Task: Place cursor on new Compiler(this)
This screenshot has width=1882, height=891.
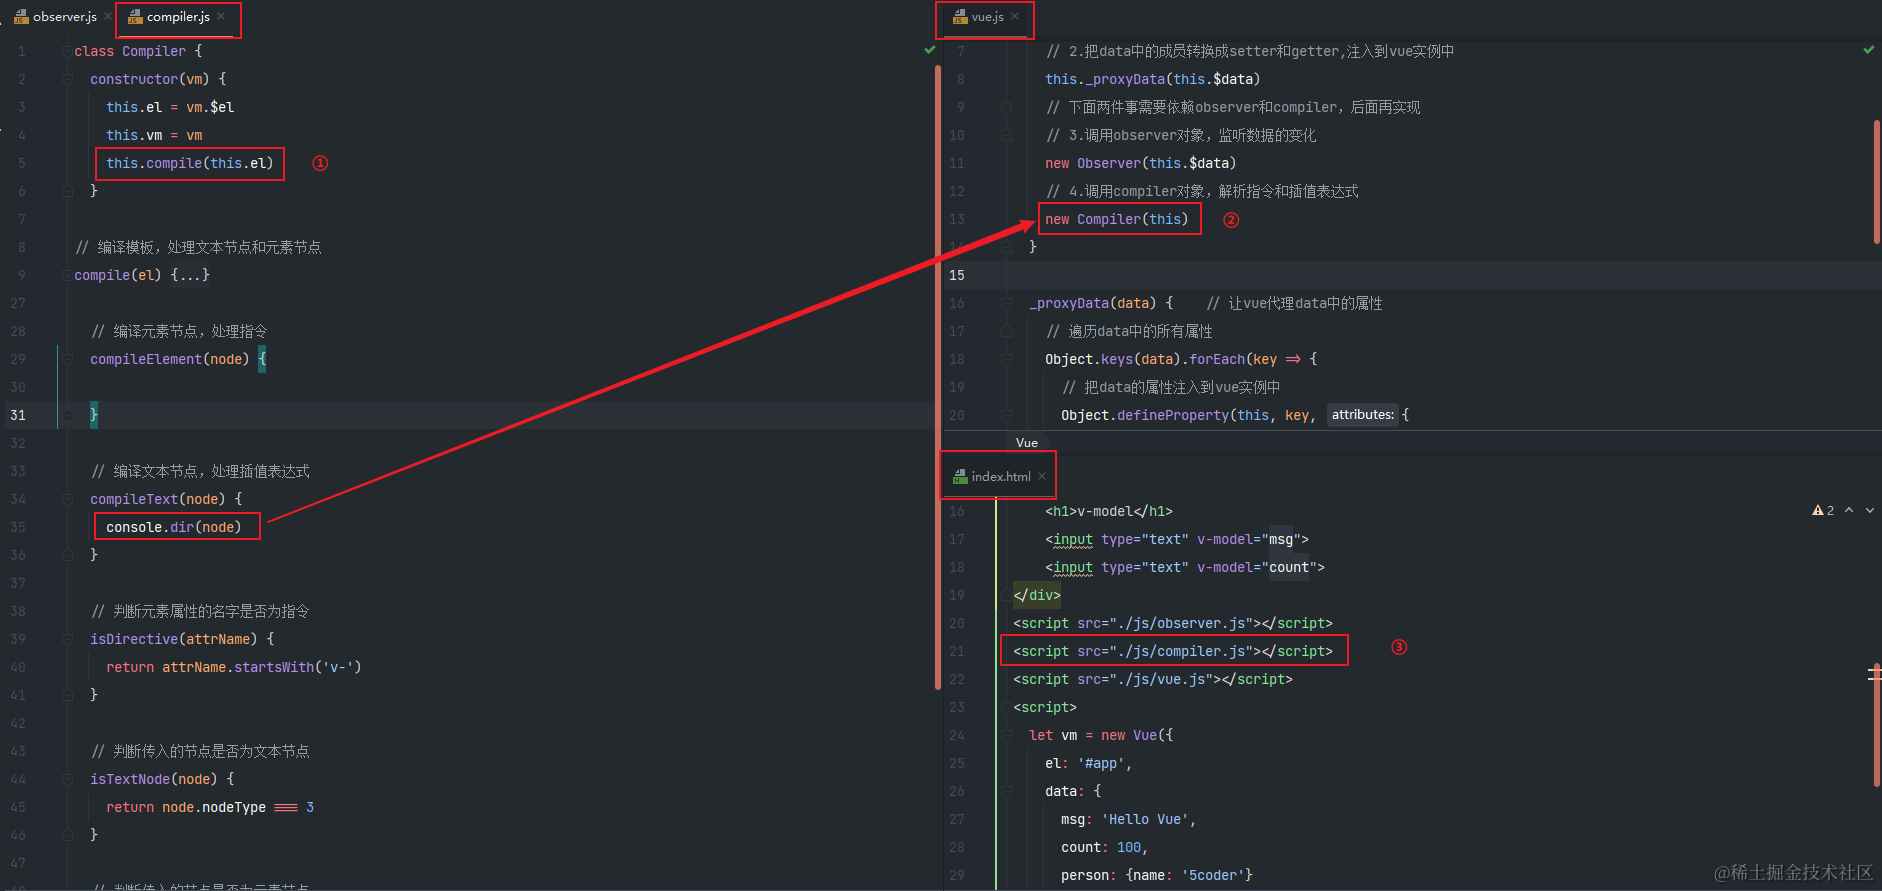Action: [1117, 219]
